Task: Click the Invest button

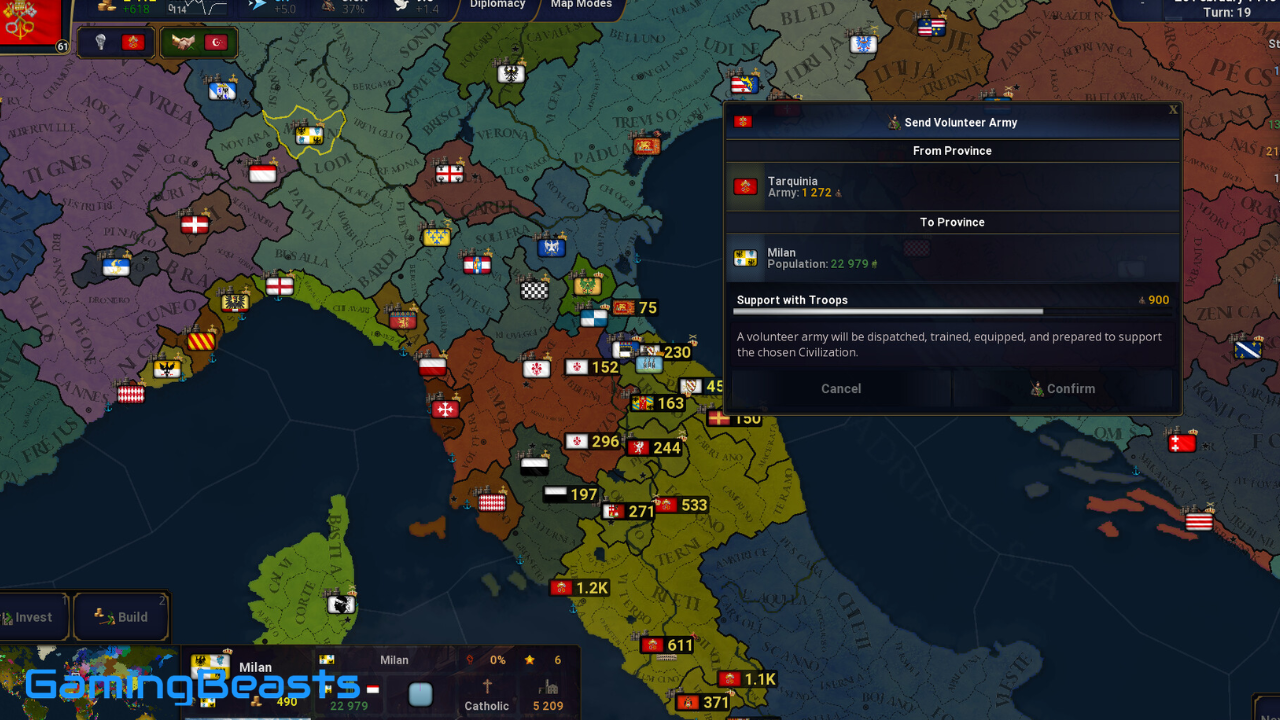Action: [x=32, y=617]
